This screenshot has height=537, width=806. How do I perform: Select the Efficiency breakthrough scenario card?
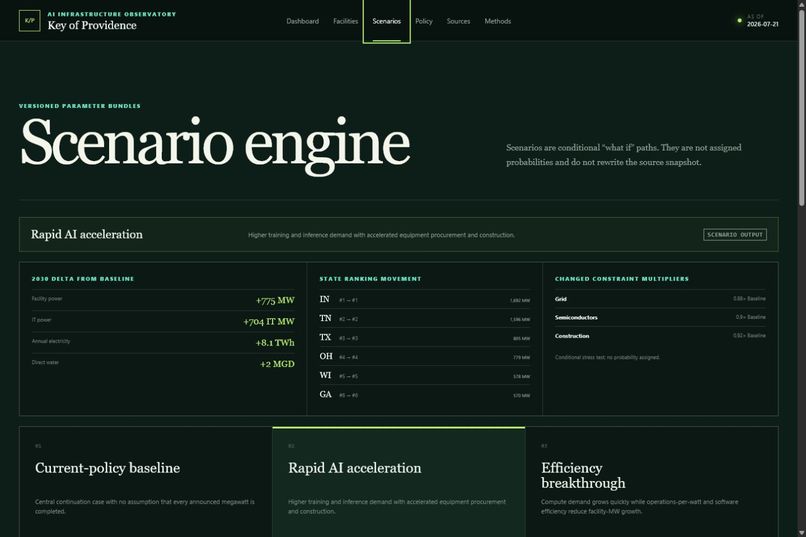[652, 482]
